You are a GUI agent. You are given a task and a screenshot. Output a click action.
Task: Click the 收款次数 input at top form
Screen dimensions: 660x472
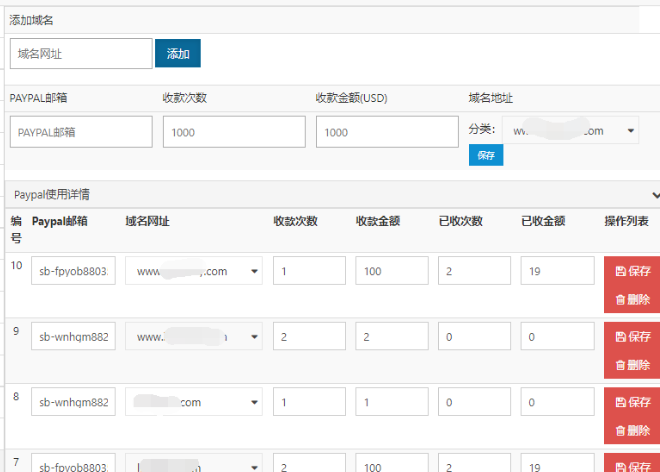click(x=234, y=132)
